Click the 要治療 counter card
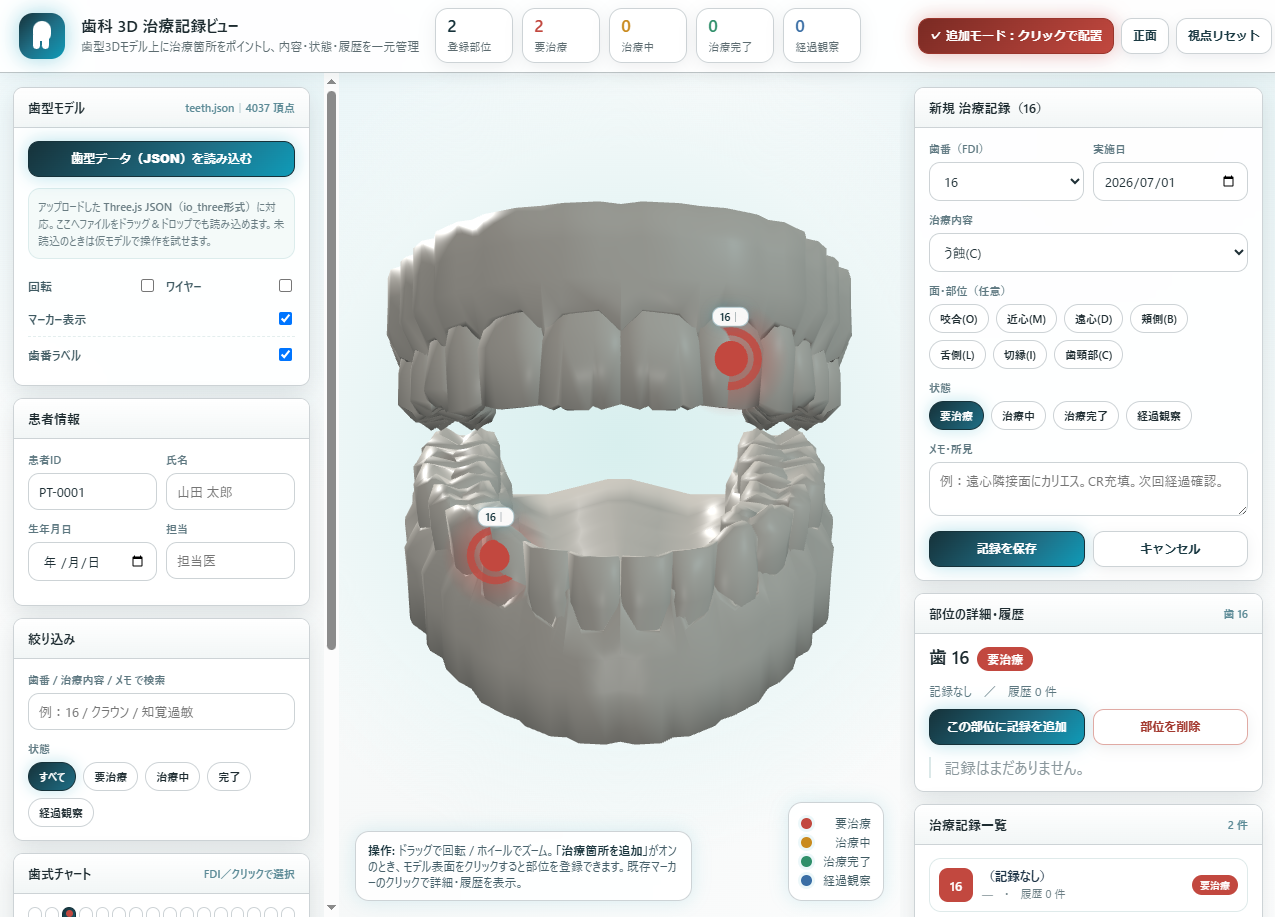 [561, 36]
